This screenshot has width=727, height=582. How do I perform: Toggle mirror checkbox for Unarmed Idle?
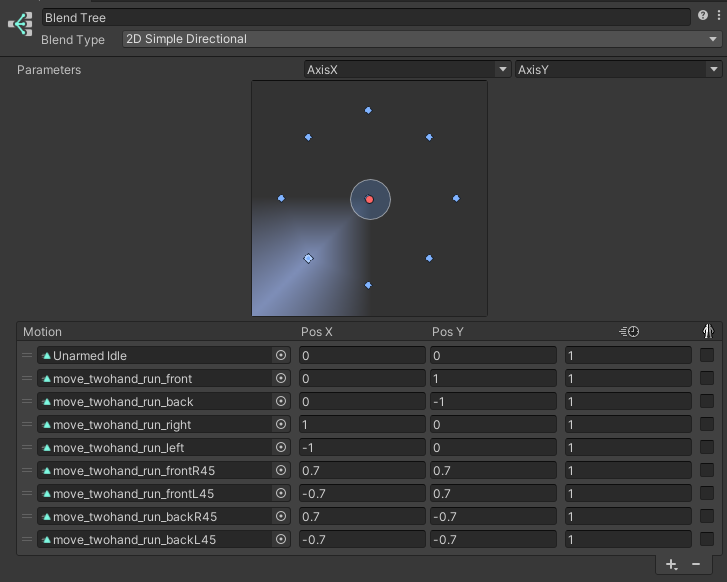tap(707, 355)
